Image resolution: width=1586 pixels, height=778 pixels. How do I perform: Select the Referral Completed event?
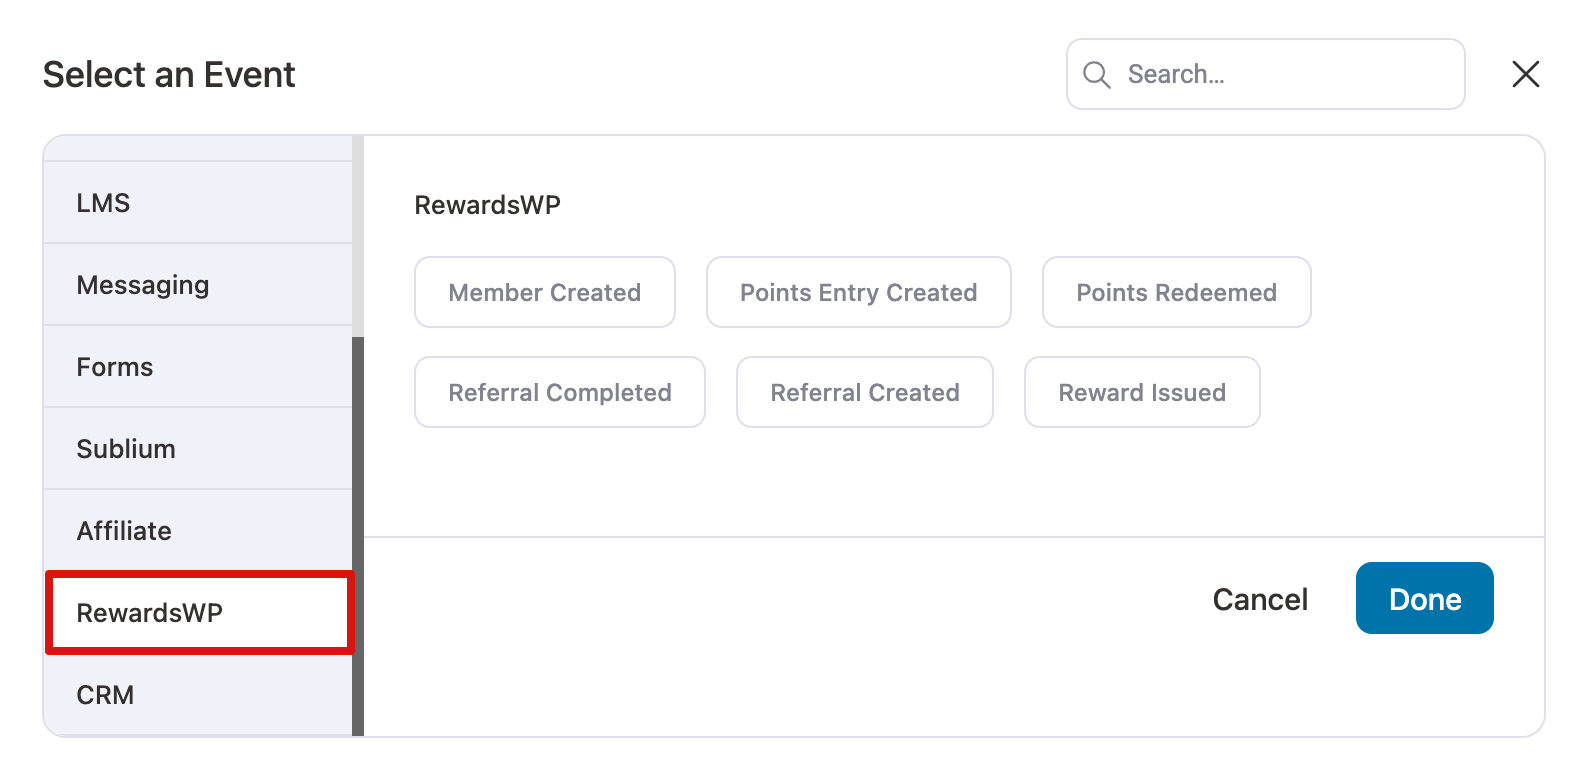pos(559,392)
